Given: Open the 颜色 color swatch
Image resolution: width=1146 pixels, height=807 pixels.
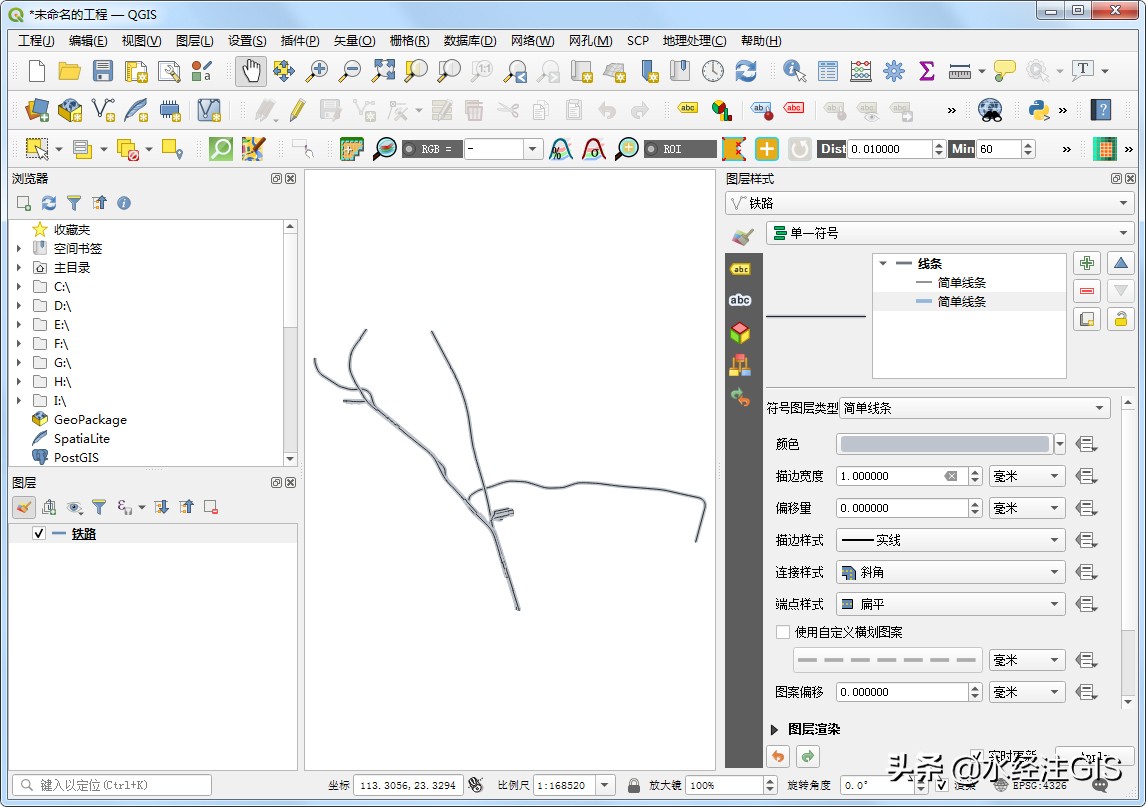Looking at the screenshot, I should pyautogui.click(x=943, y=443).
